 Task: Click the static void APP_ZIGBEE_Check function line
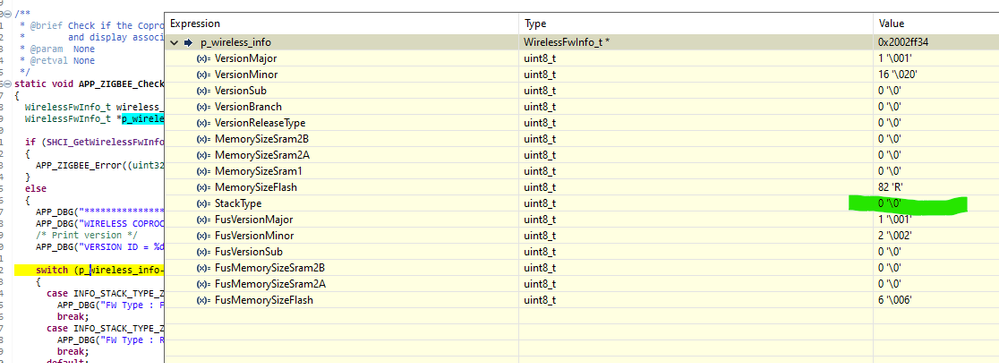(x=89, y=84)
